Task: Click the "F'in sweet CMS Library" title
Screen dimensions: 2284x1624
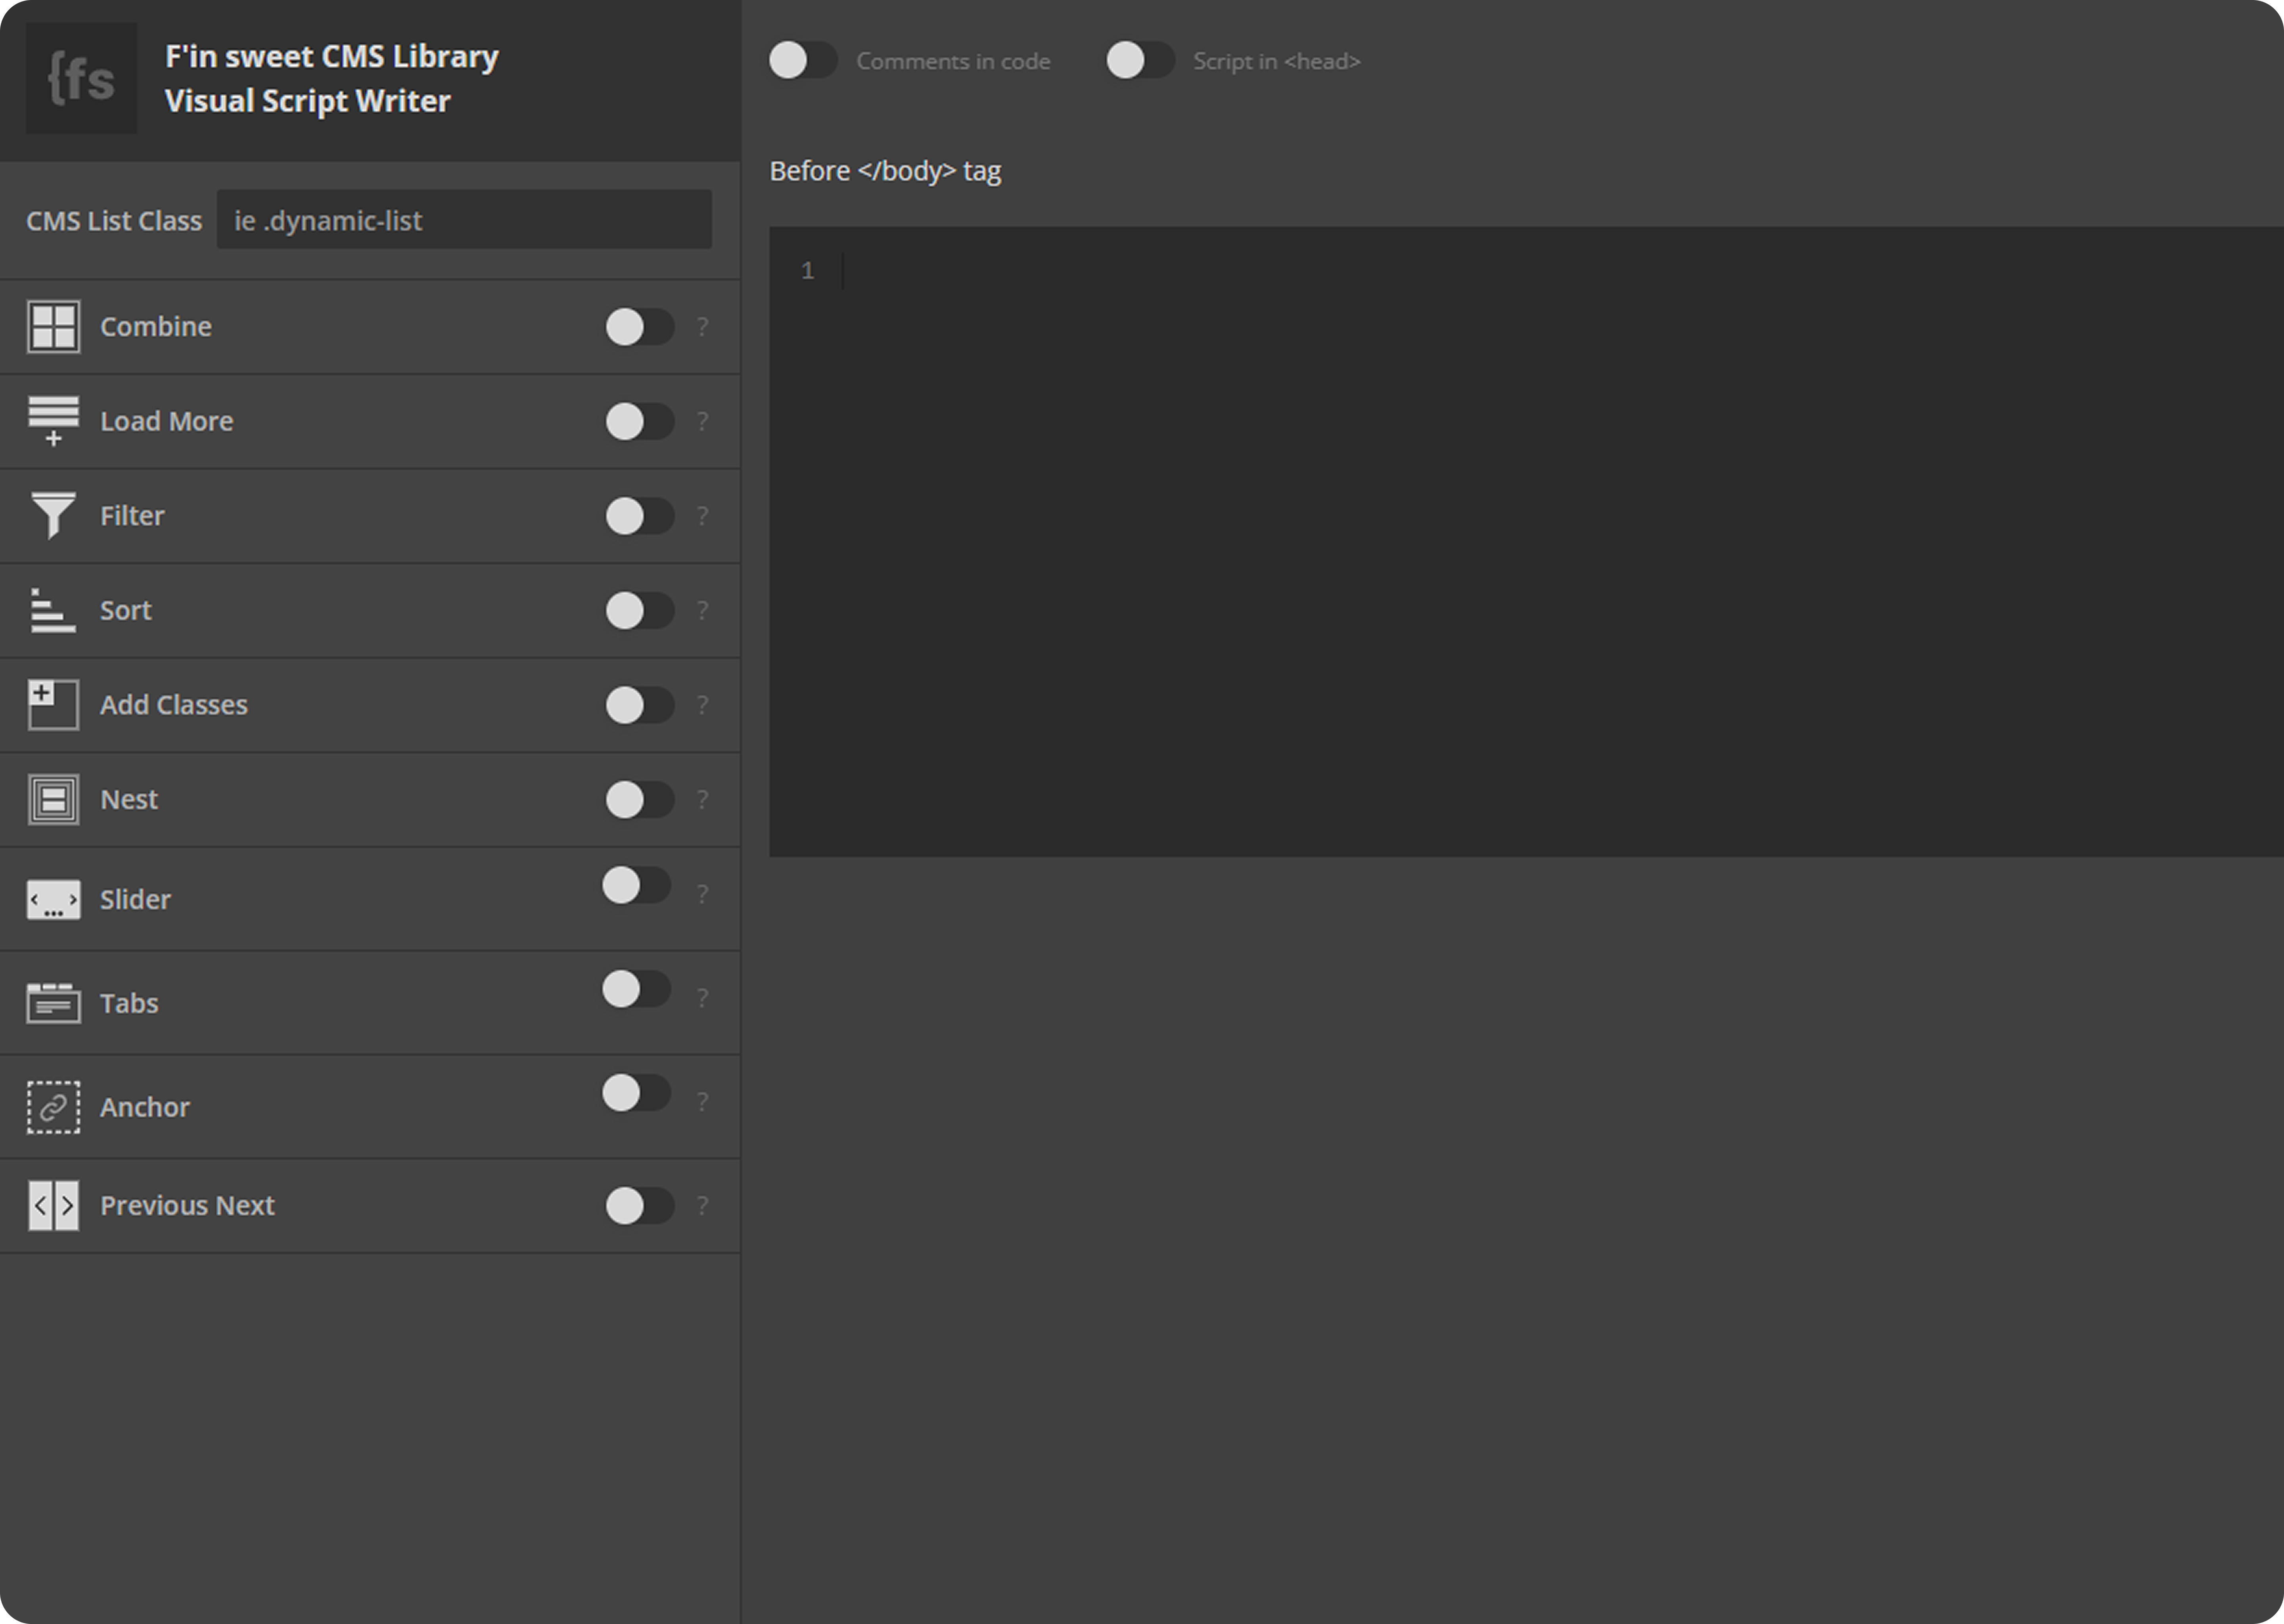Action: tap(332, 57)
